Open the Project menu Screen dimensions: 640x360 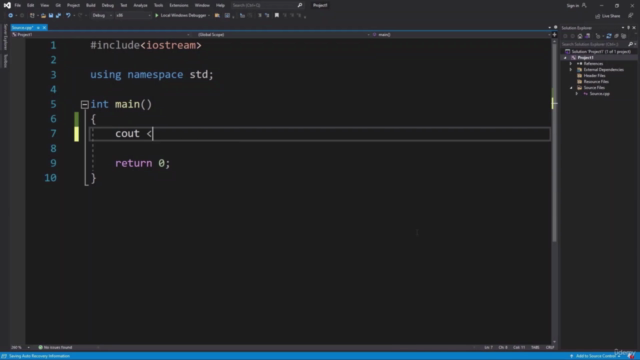point(73,5)
